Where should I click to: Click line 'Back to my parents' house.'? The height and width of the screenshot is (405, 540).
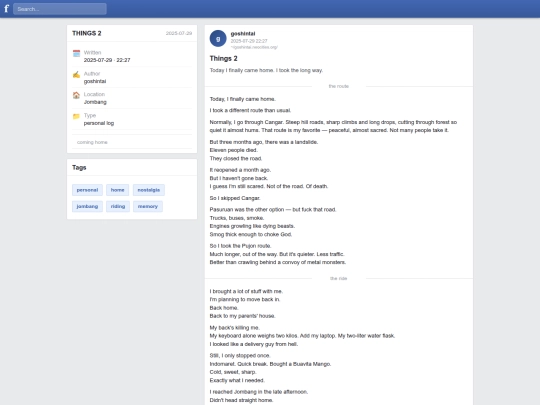click(x=242, y=316)
